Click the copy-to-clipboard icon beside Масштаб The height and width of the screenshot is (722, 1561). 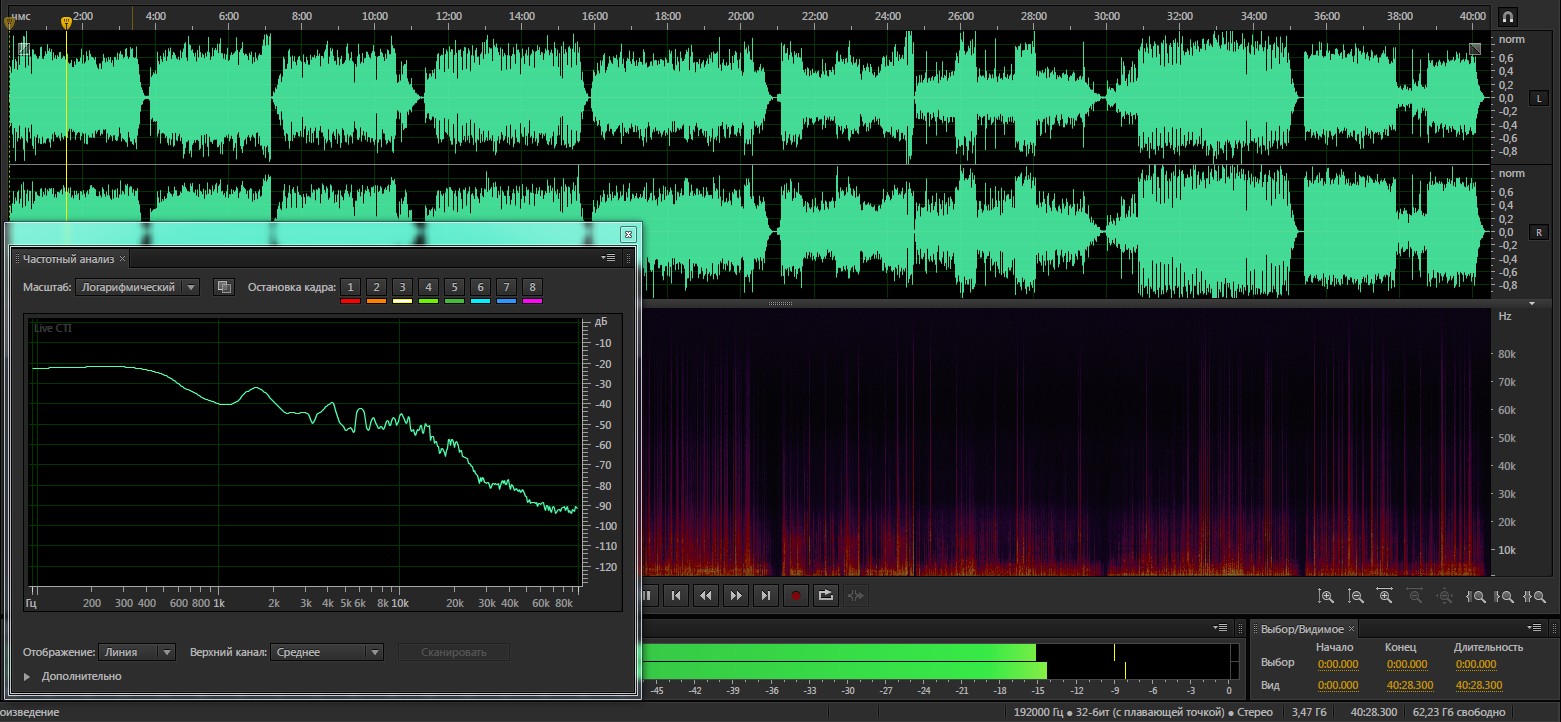[225, 287]
